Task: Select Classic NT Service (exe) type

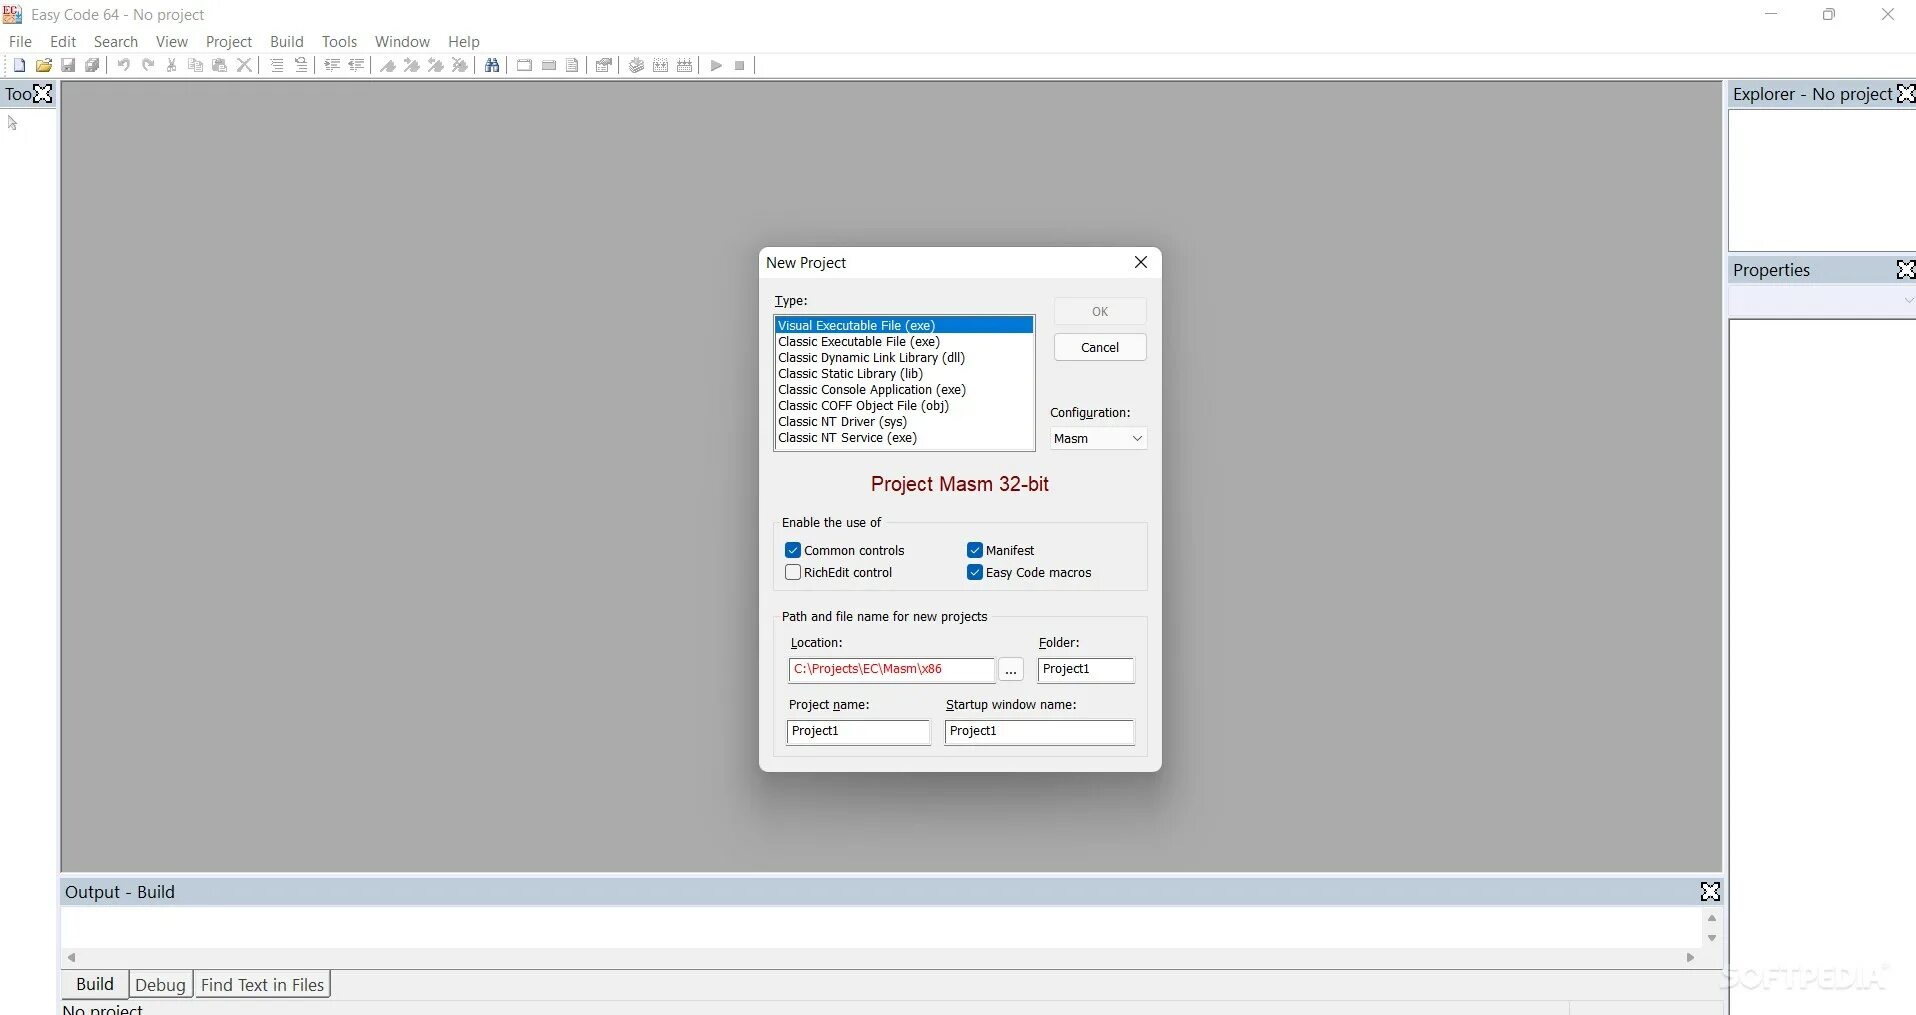Action: (904, 437)
